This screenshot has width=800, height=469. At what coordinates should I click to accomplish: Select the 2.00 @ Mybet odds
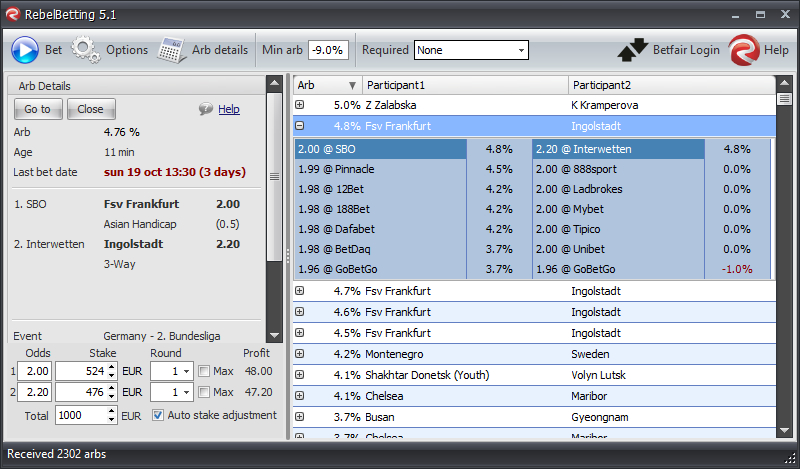619,209
